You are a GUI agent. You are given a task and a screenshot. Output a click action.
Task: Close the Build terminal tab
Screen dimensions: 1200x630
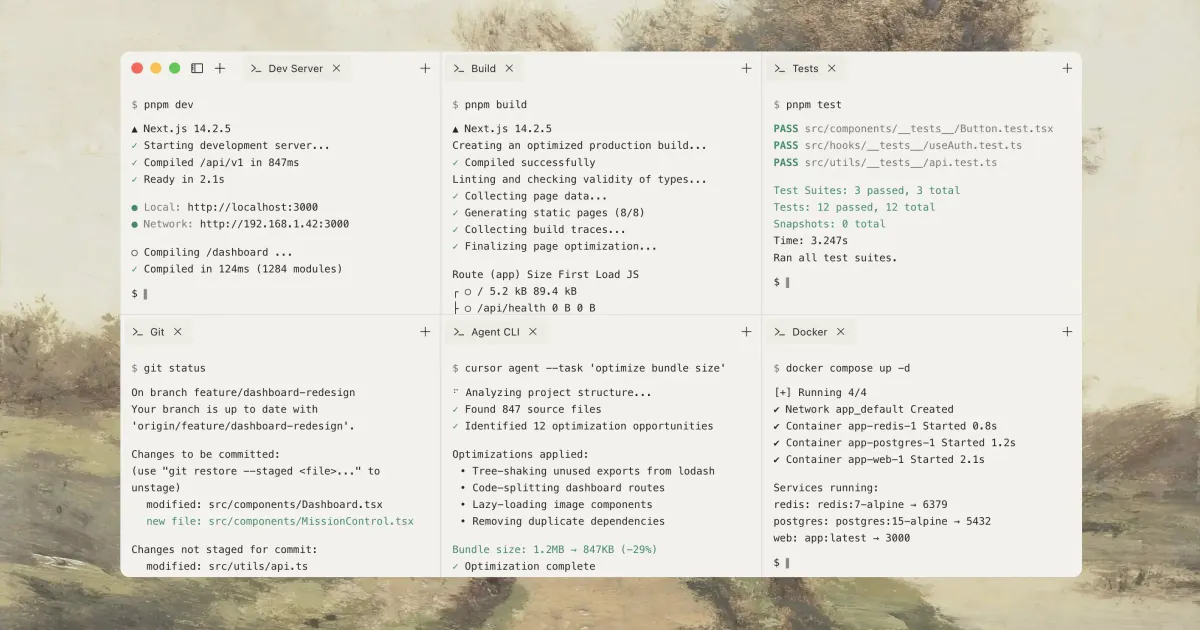(x=509, y=69)
